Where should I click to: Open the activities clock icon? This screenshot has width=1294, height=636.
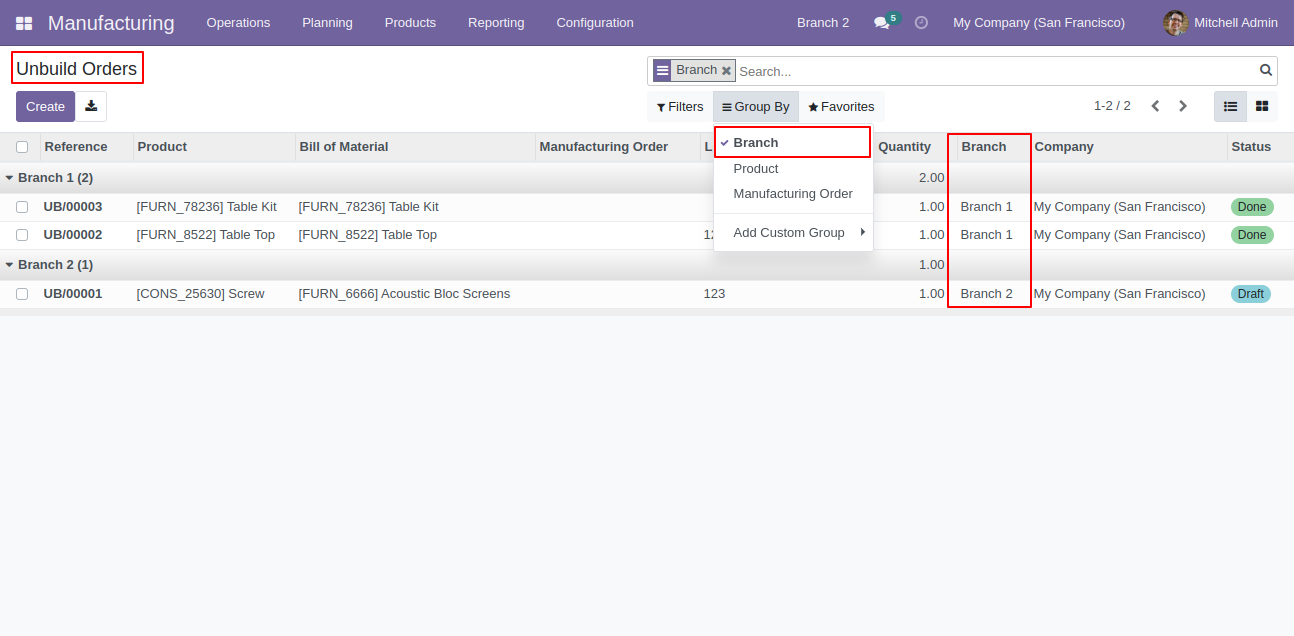[x=921, y=22]
